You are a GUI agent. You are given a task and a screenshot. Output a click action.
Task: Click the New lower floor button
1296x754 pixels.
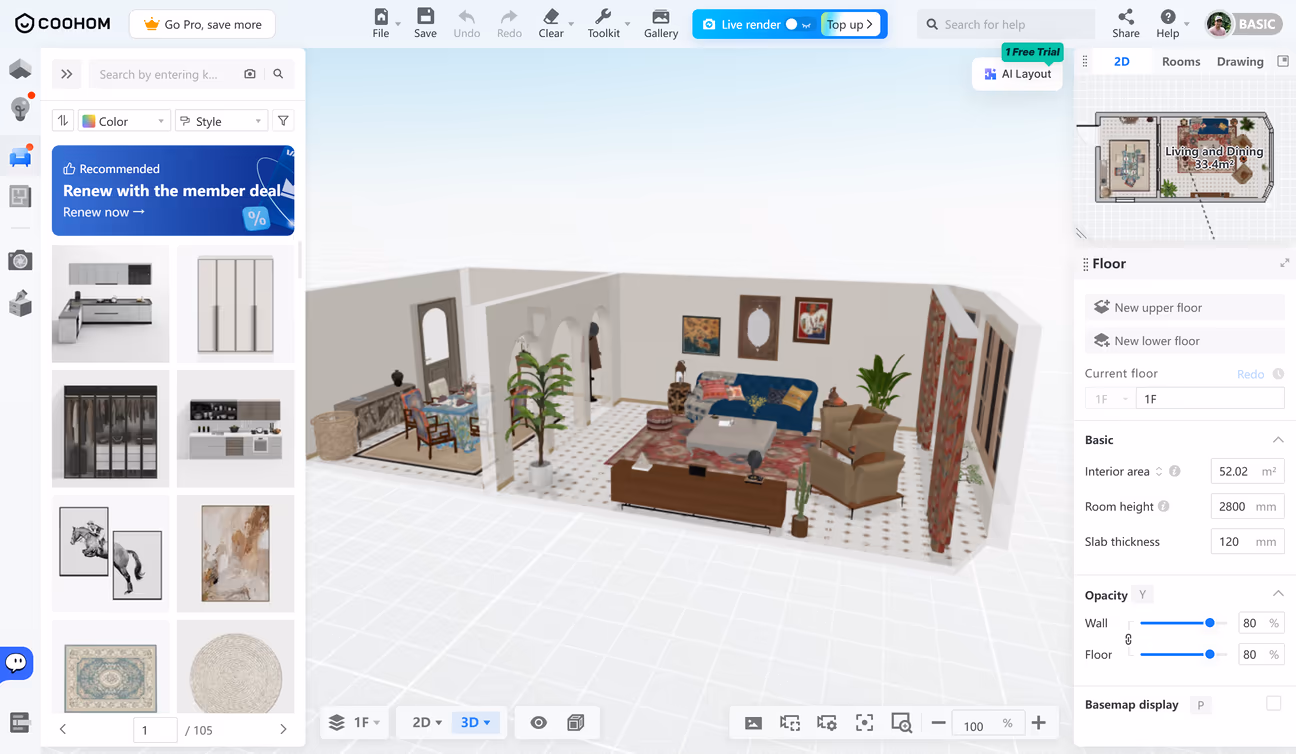[x=1184, y=340]
